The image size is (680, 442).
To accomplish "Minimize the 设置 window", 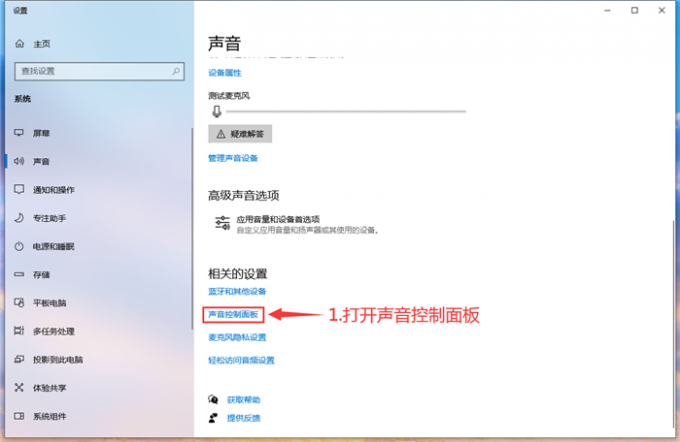I will click(607, 10).
